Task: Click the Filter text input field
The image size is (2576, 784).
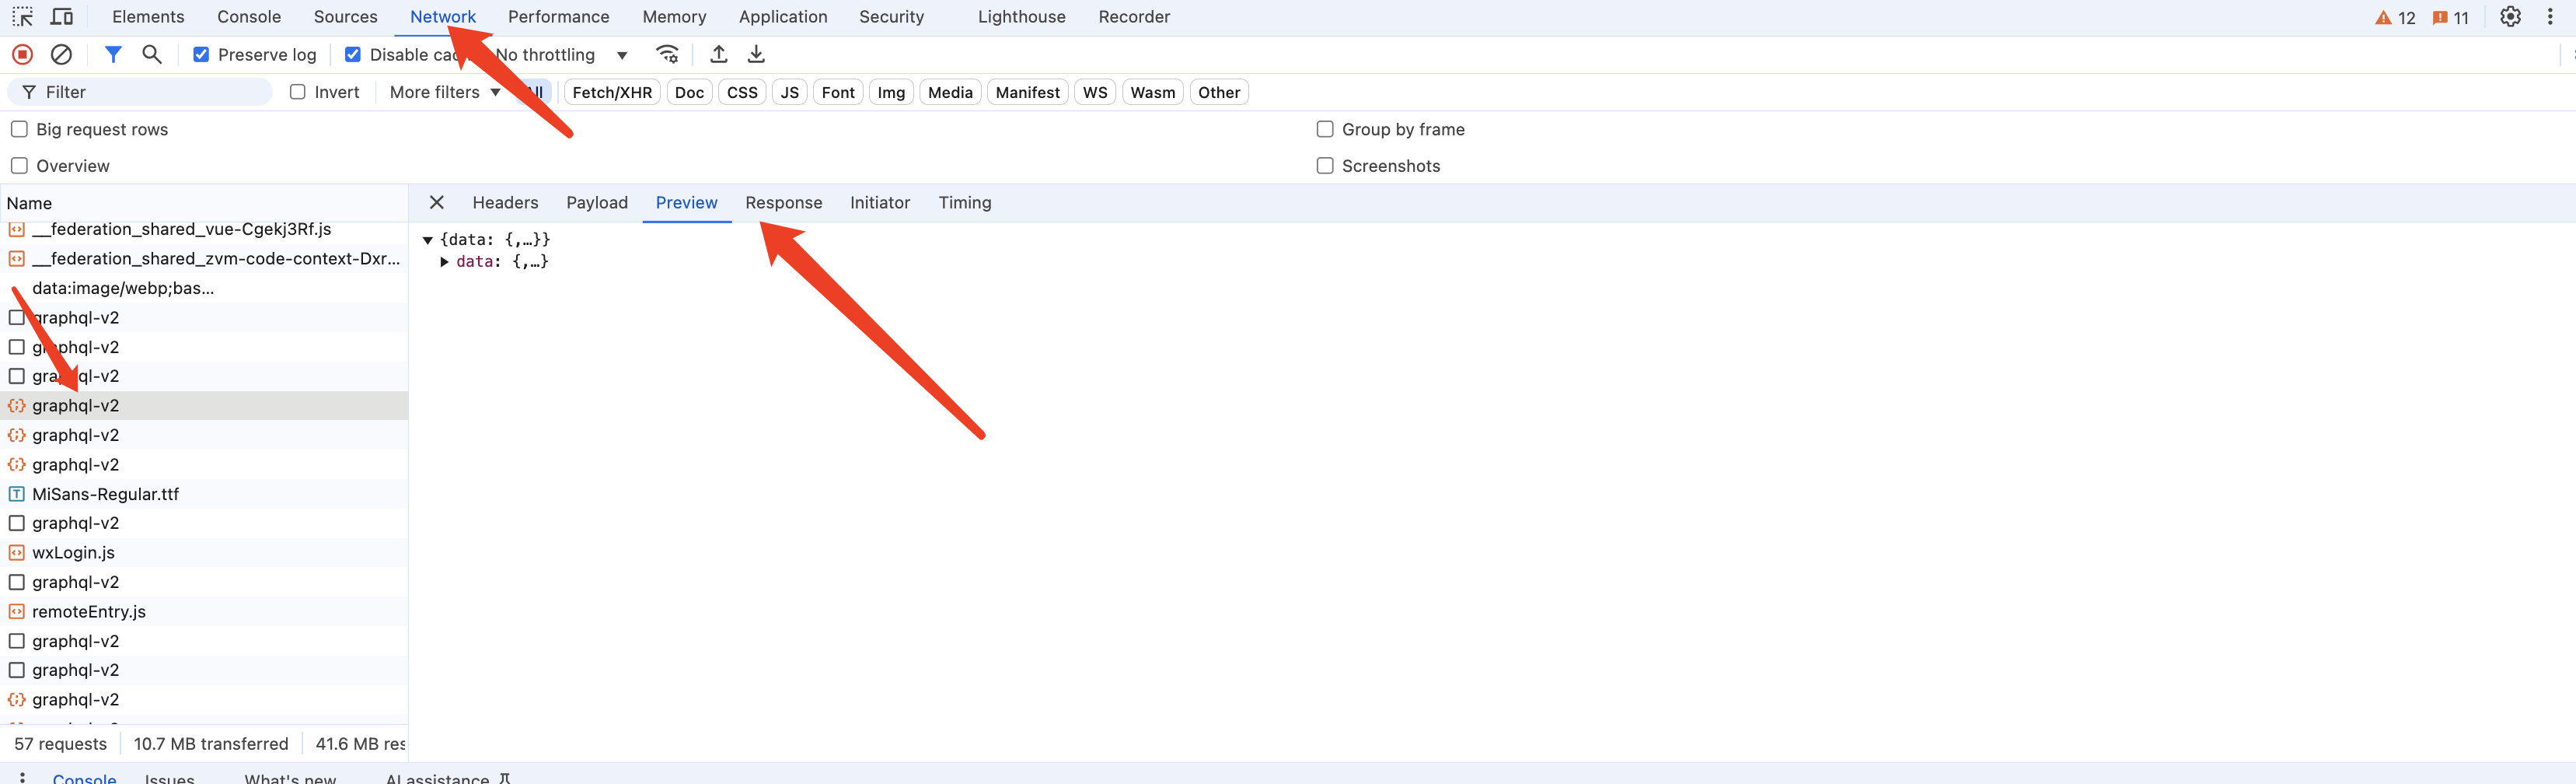Action: point(140,92)
